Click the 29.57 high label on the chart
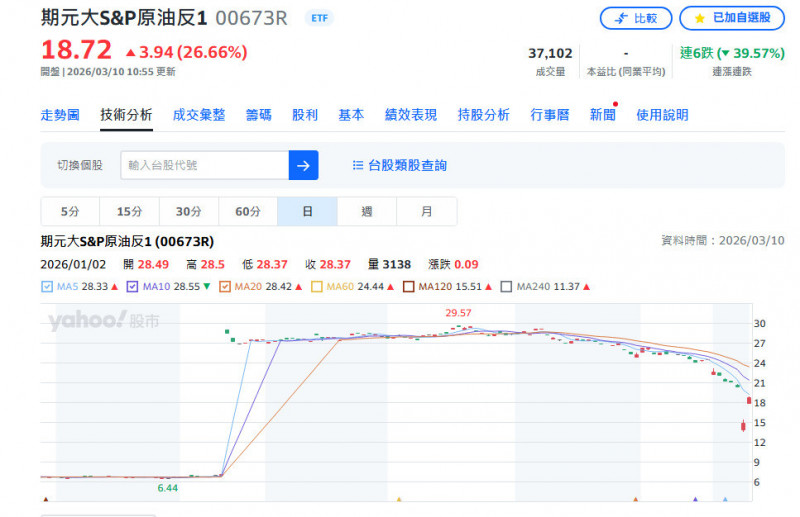 (458, 313)
